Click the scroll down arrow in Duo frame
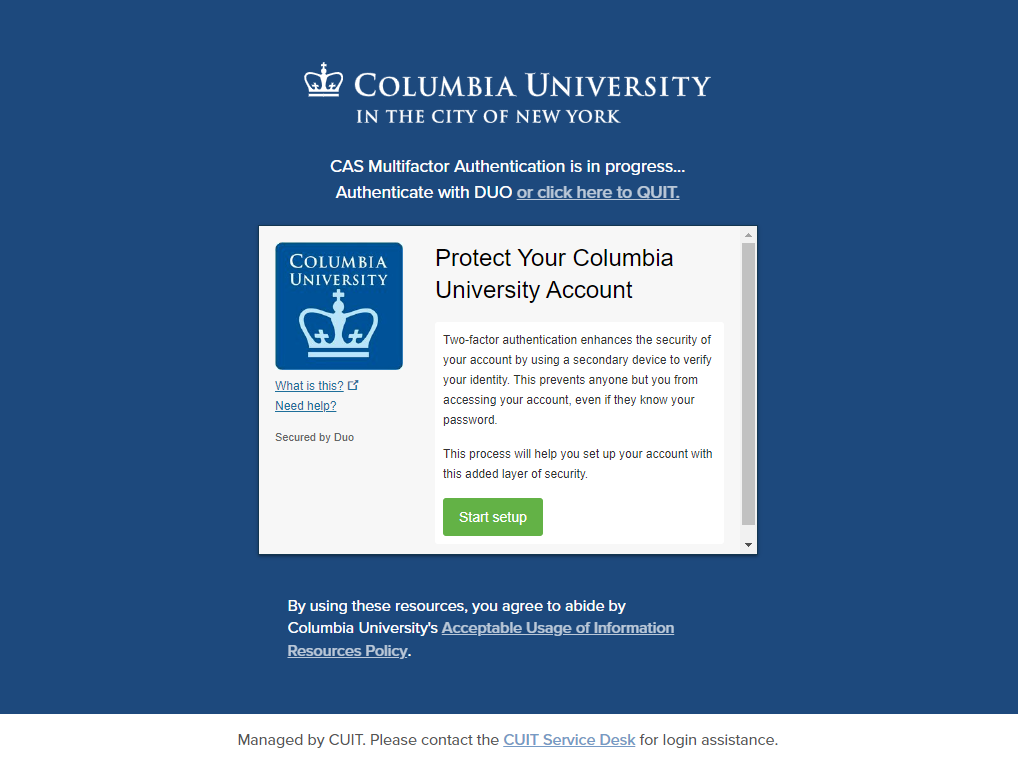This screenshot has width=1018, height=762. (x=749, y=545)
